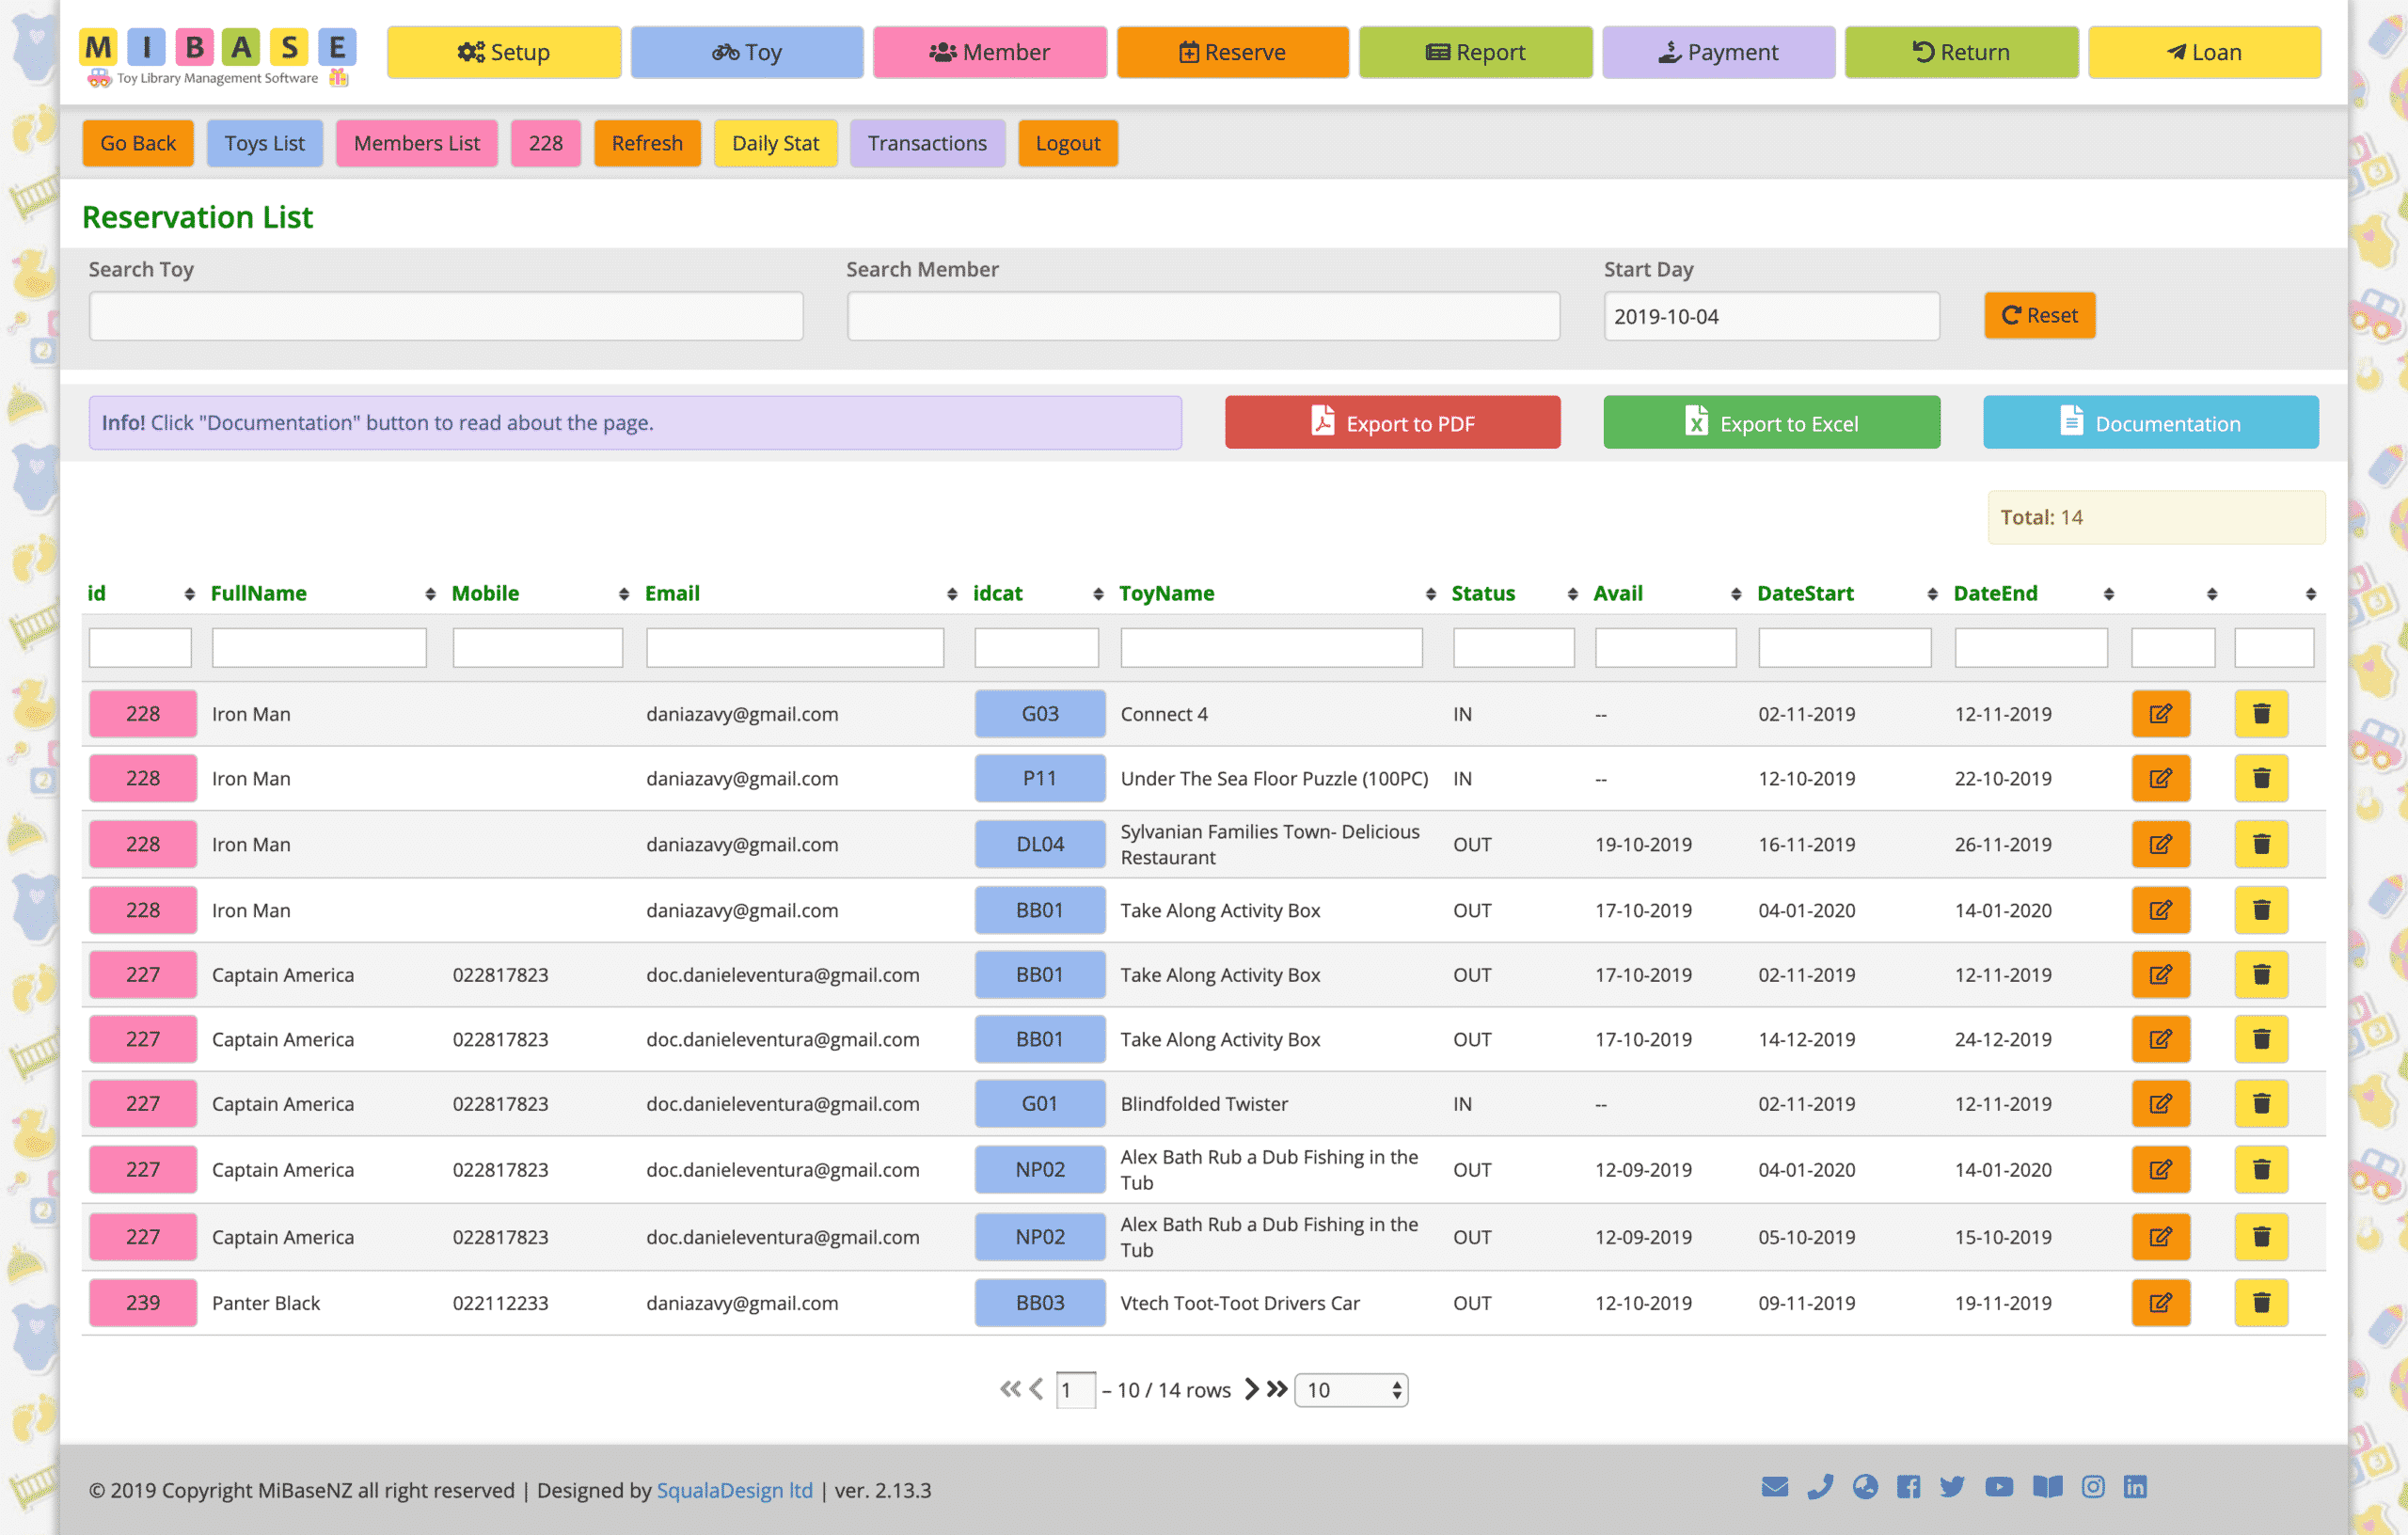This screenshot has width=2408, height=1535.
Task: Open the globe icon in footer
Action: pos(1864,1487)
